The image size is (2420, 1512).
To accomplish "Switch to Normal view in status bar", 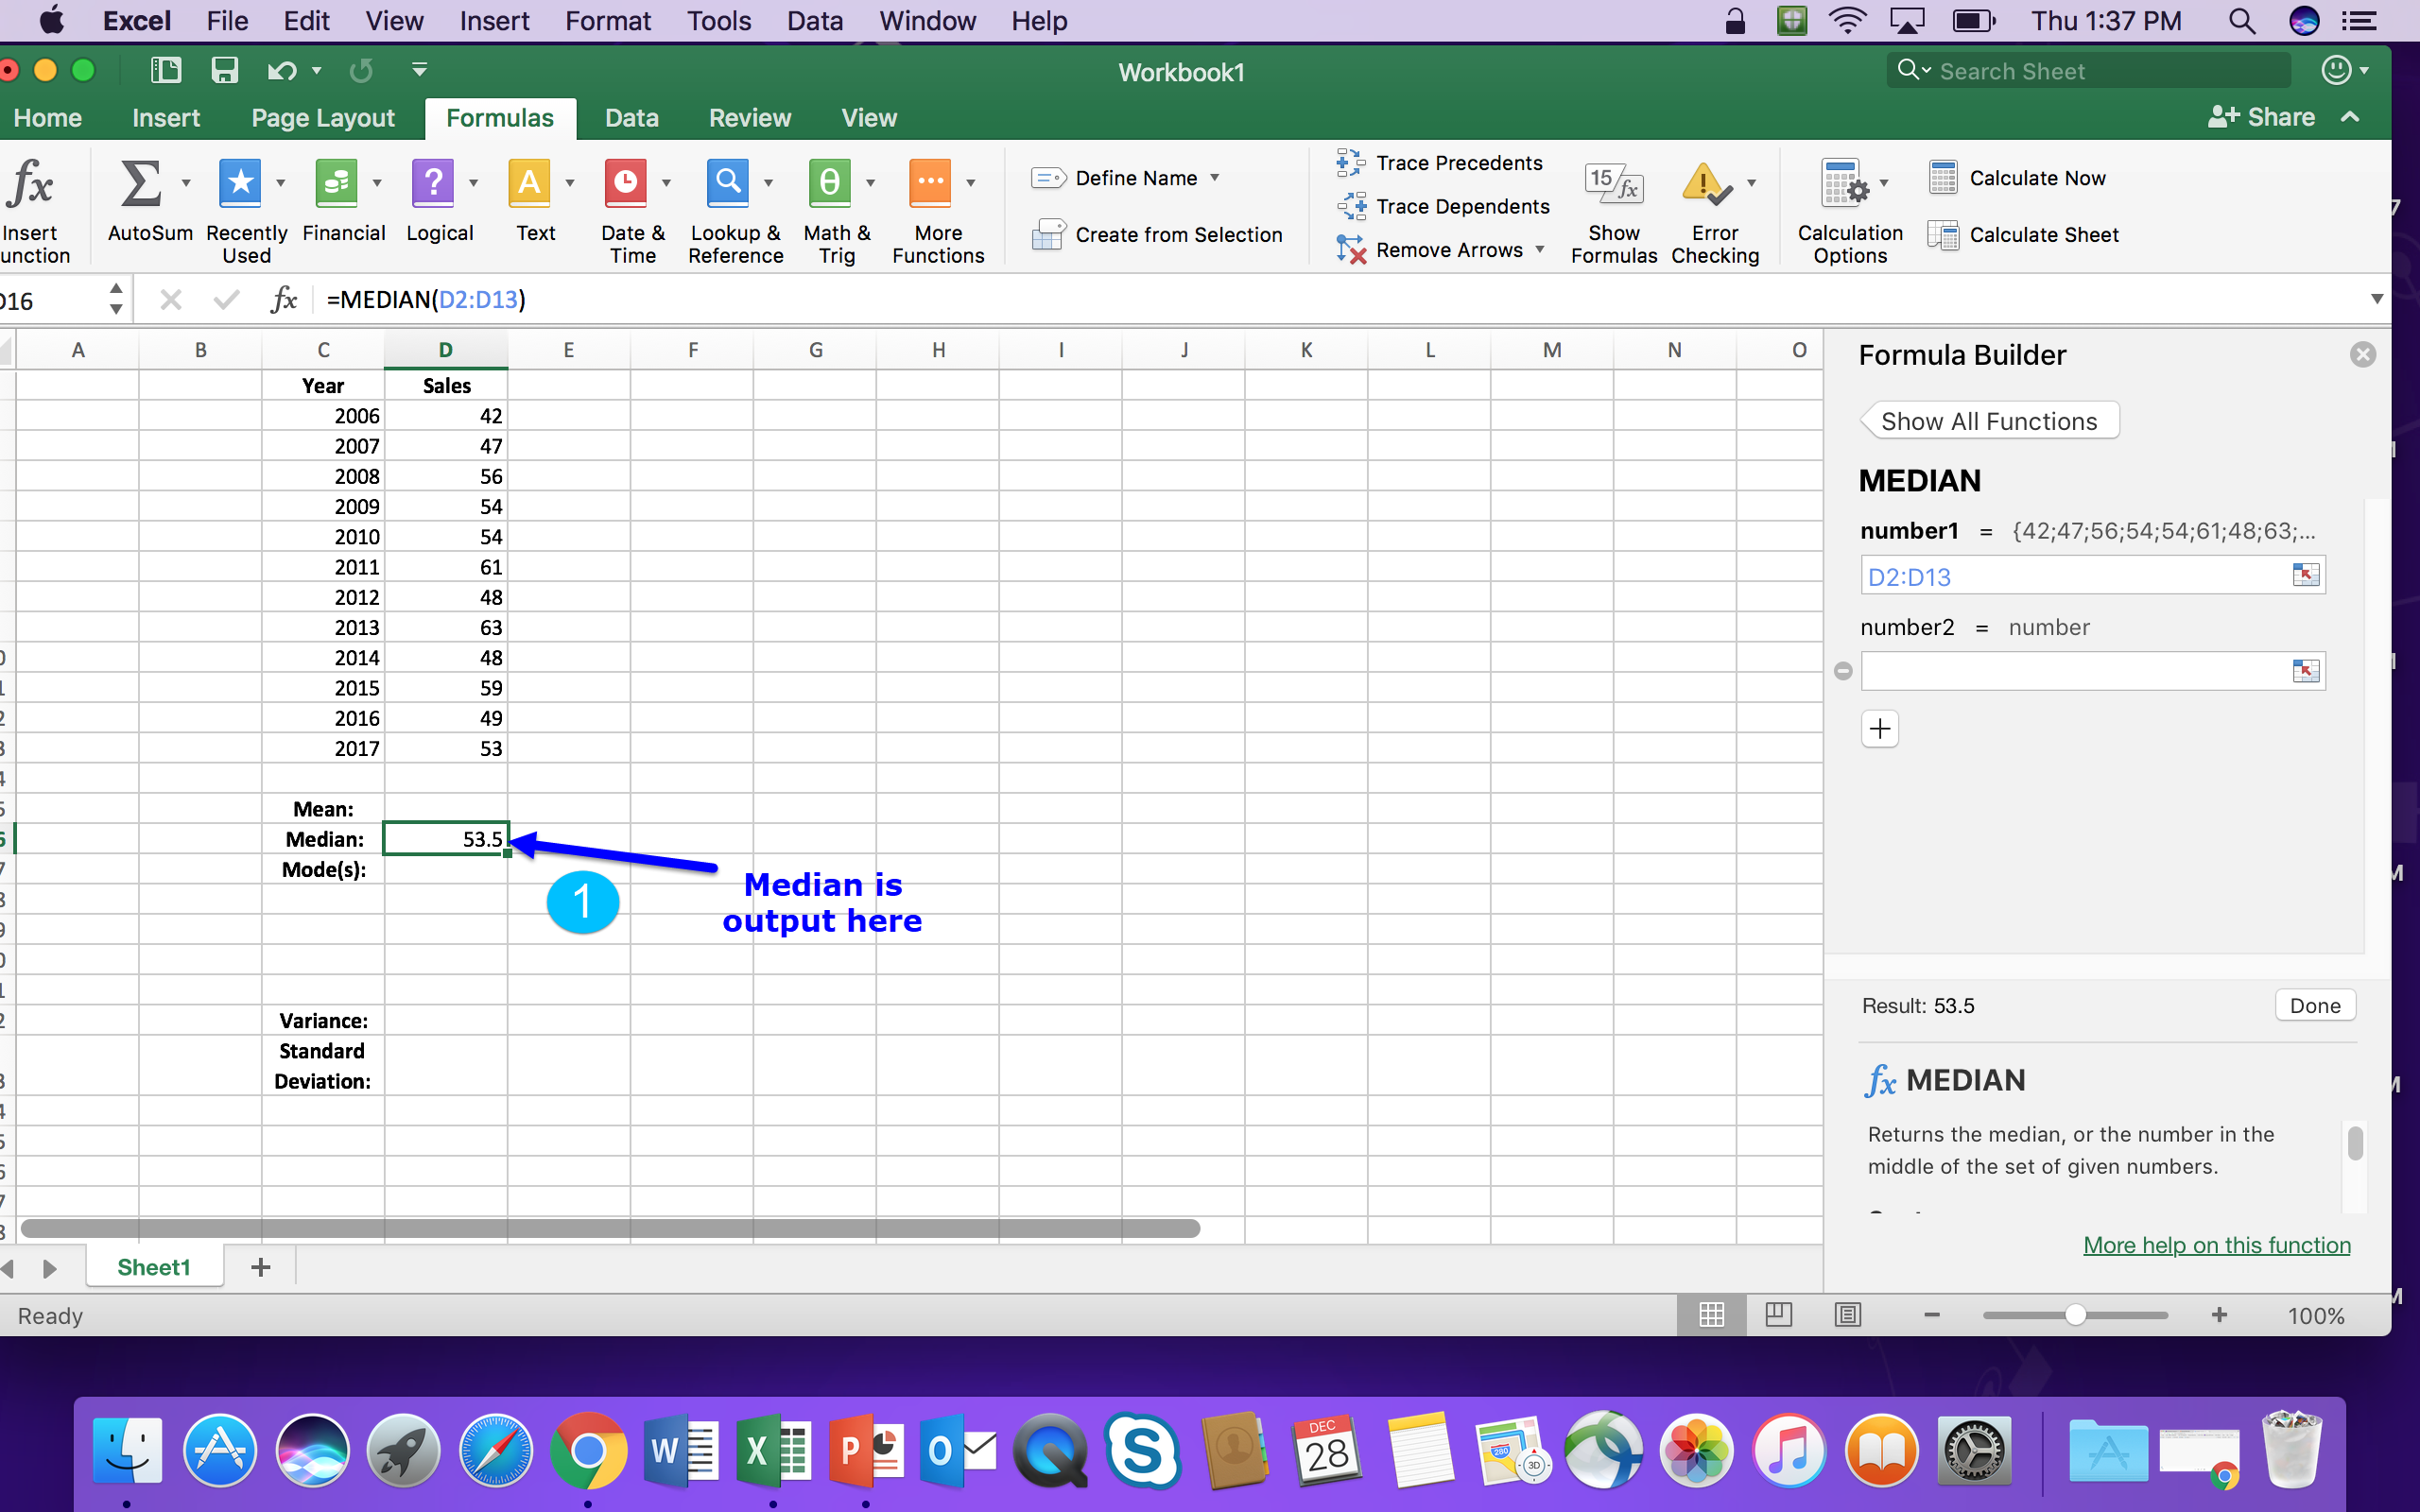I will (1711, 1315).
